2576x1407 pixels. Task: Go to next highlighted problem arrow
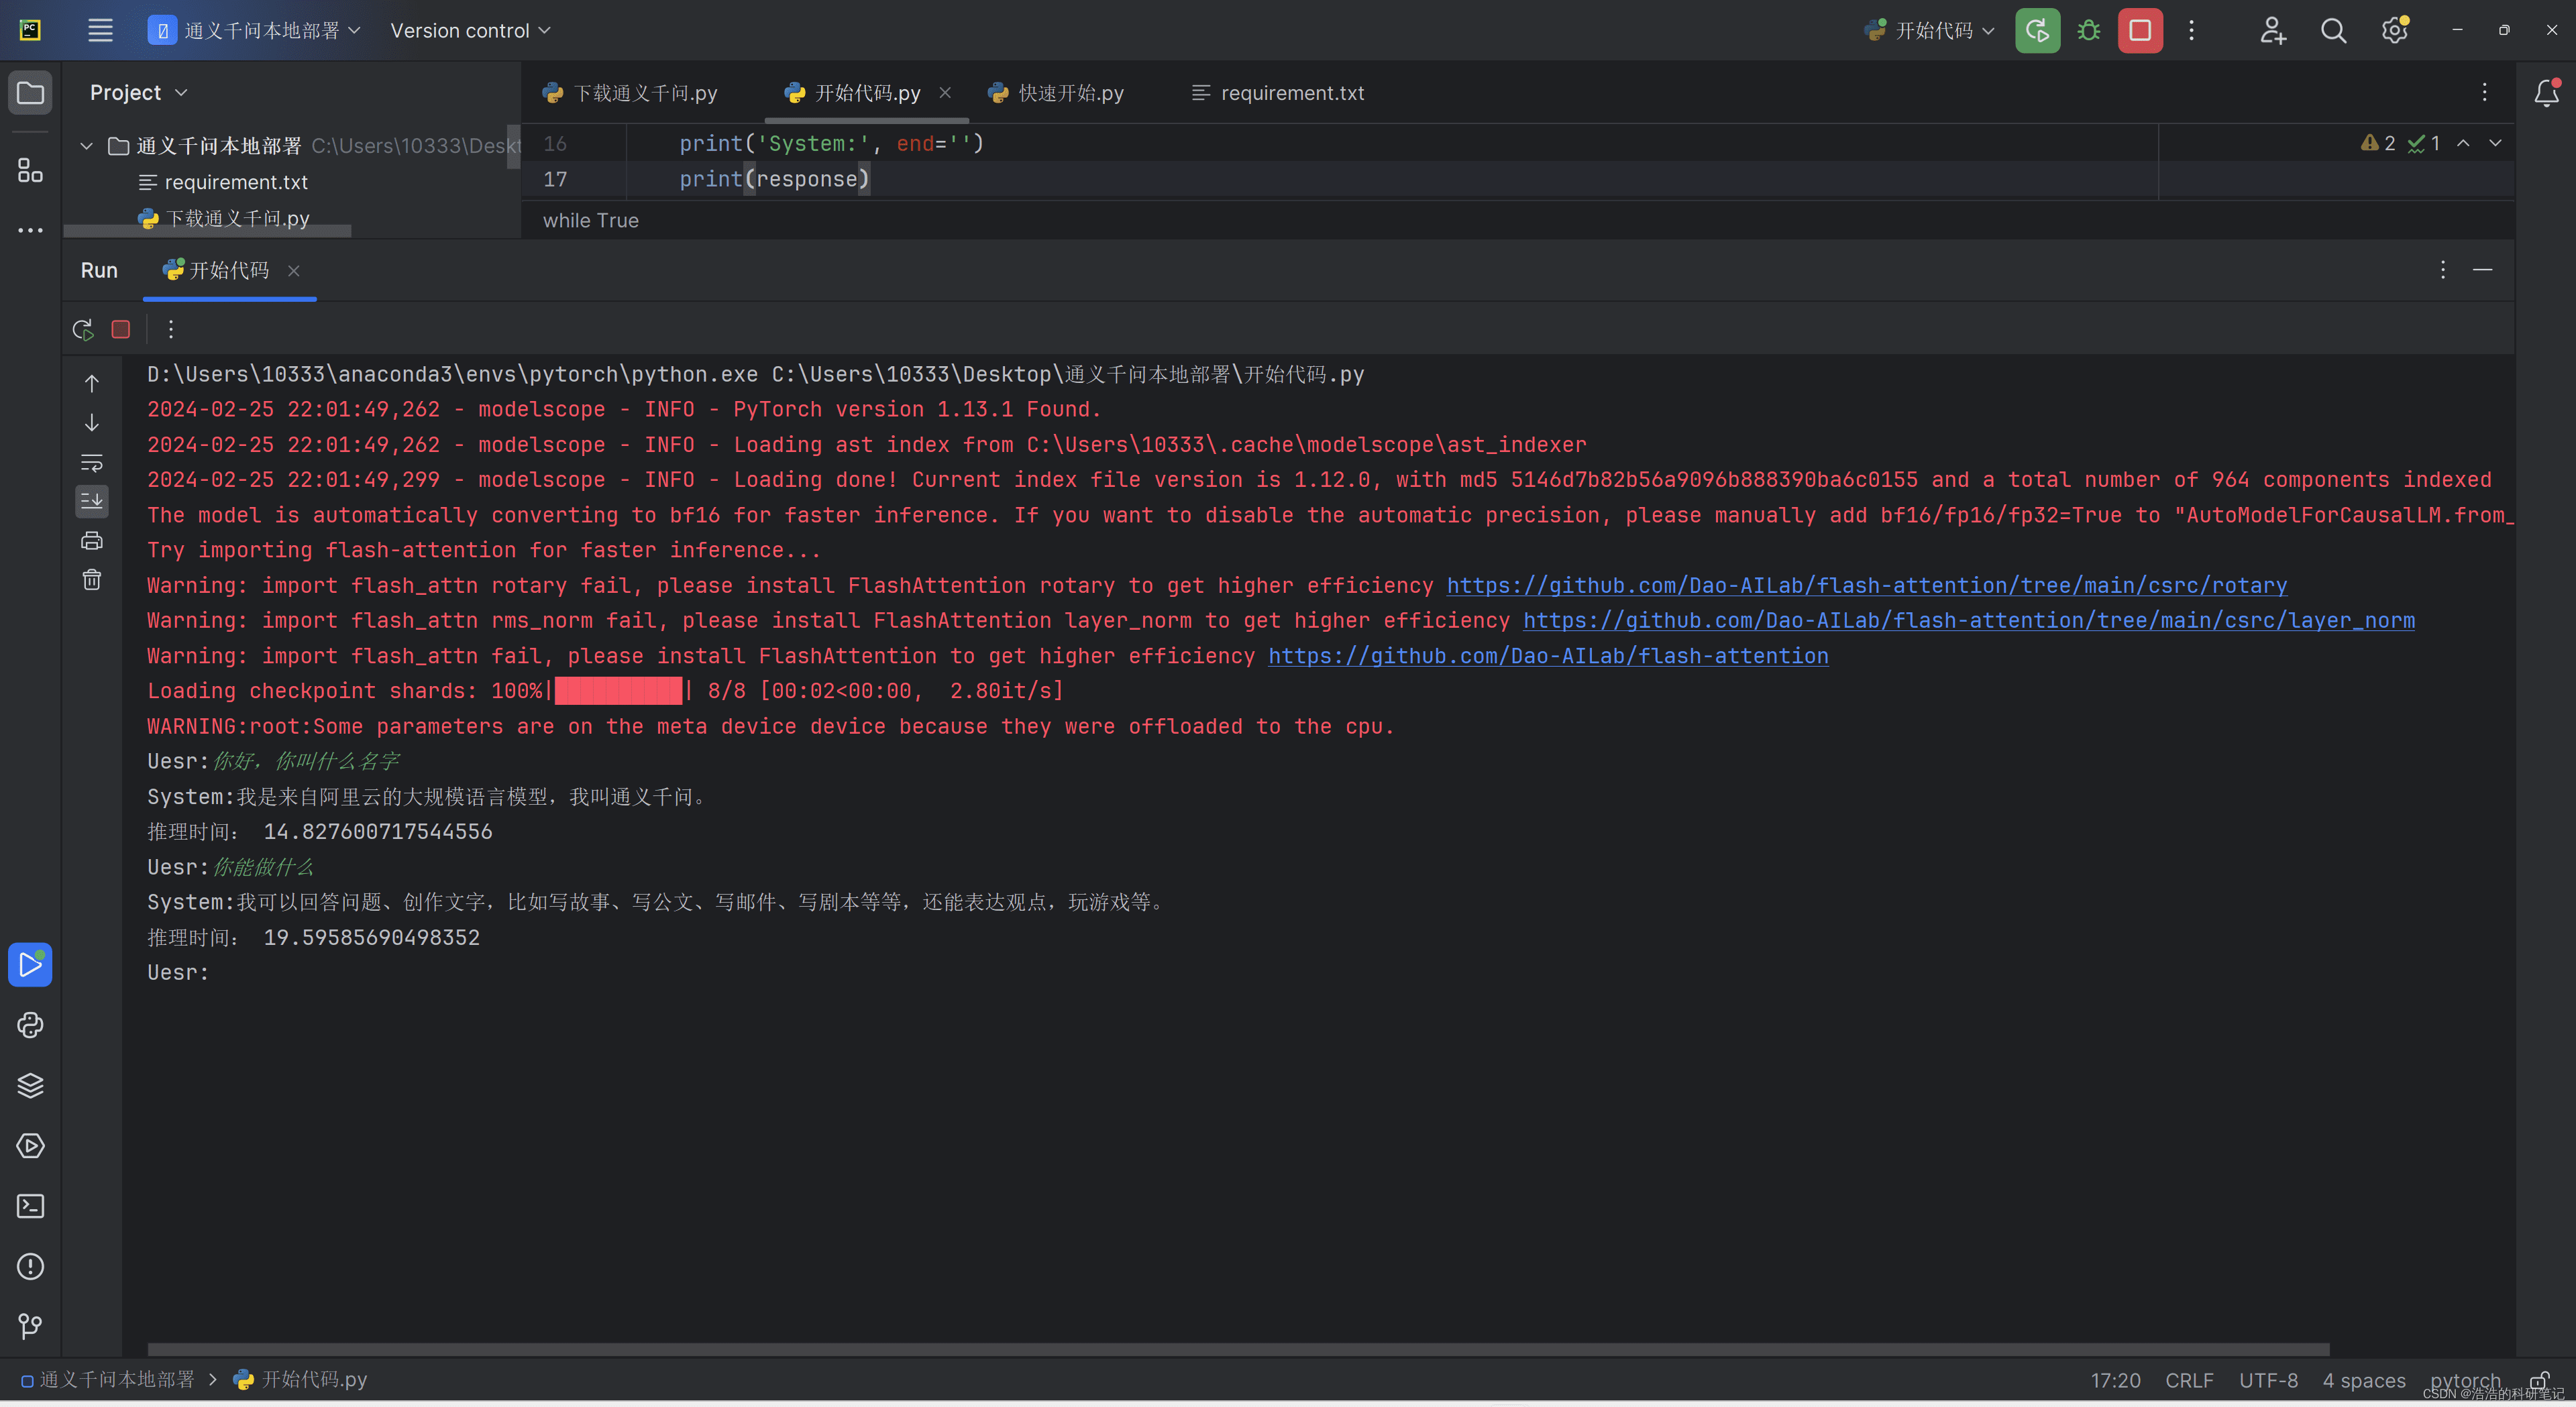pyautogui.click(x=2496, y=143)
